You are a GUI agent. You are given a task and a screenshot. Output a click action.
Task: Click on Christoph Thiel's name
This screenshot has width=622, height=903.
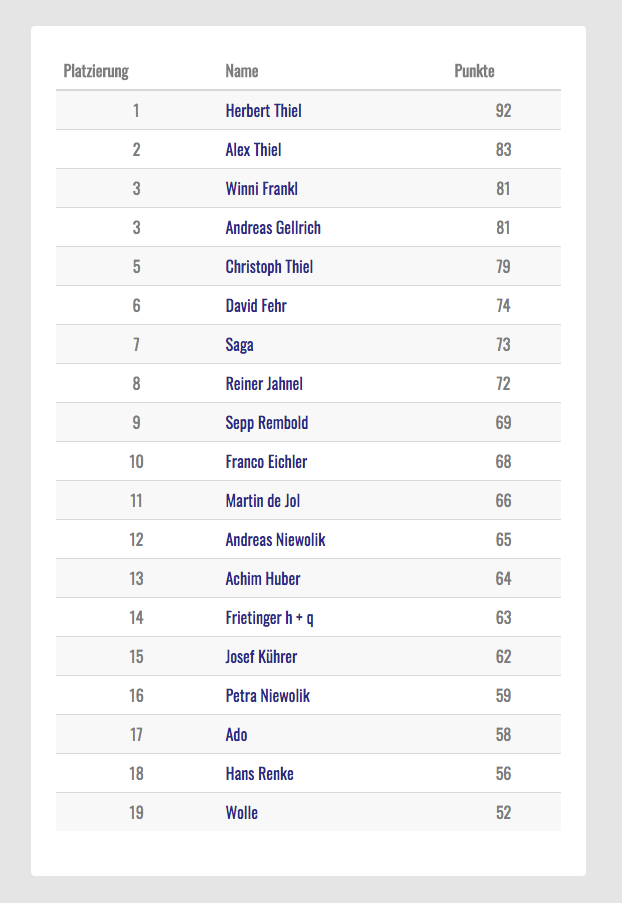coord(269,267)
